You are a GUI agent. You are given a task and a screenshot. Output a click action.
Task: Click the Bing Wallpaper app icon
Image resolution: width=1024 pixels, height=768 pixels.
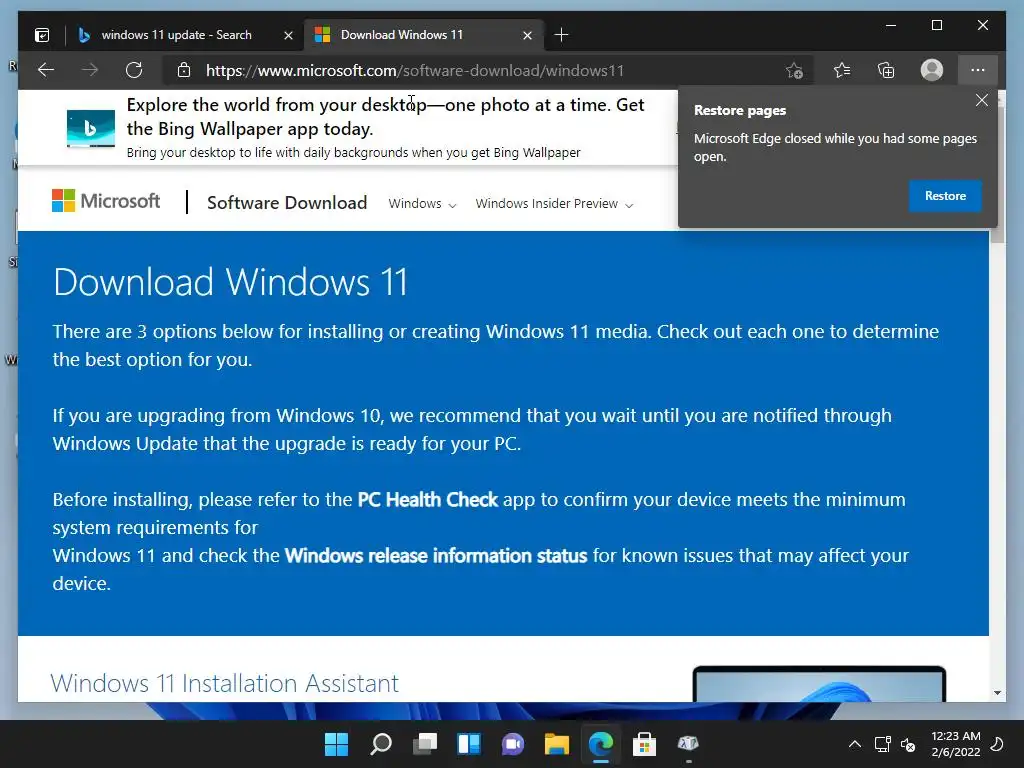pos(91,129)
